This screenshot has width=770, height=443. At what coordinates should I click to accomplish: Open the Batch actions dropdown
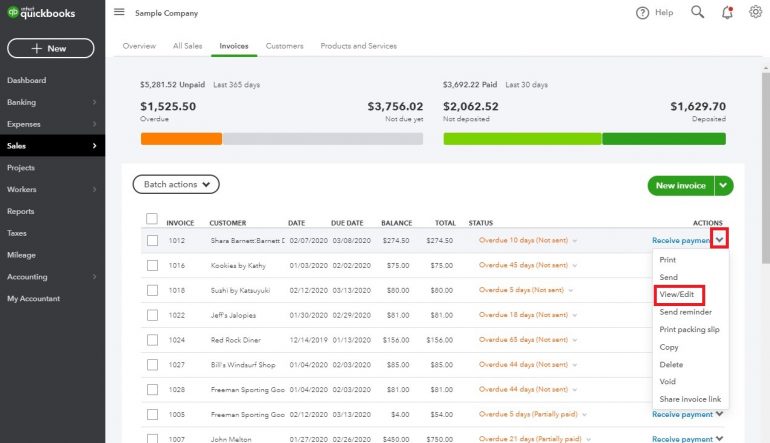(x=176, y=184)
